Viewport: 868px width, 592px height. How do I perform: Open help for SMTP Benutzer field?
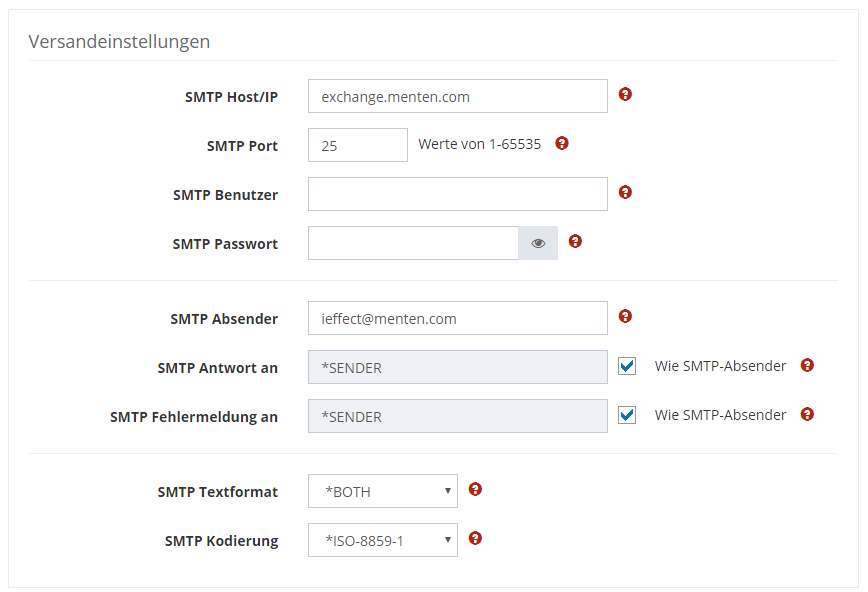pyautogui.click(x=625, y=192)
